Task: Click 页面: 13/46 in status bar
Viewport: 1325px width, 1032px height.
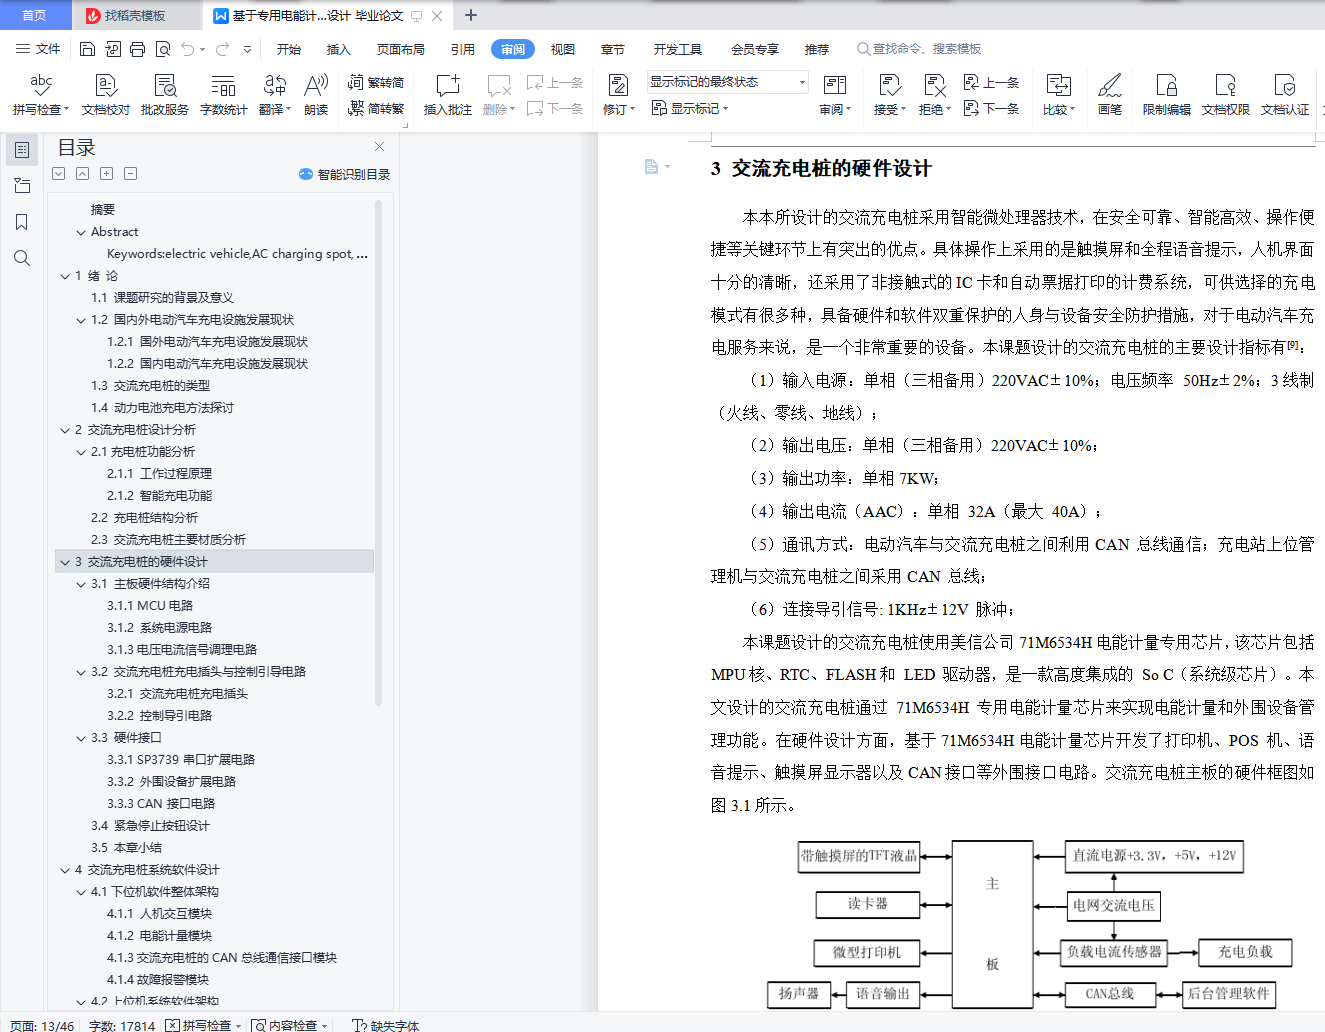Action: (x=42, y=1025)
